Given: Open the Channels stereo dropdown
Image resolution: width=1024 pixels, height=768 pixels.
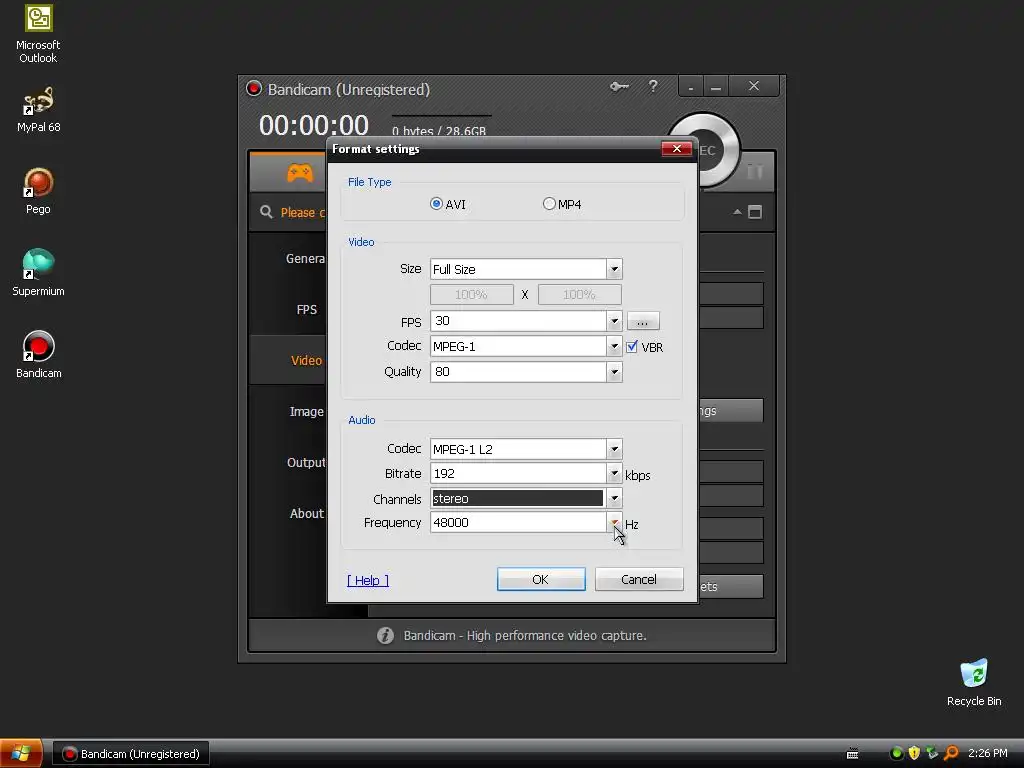Looking at the screenshot, I should 614,498.
